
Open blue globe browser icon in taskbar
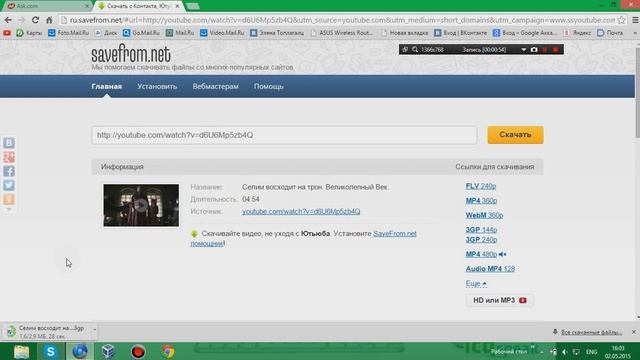tap(80, 351)
